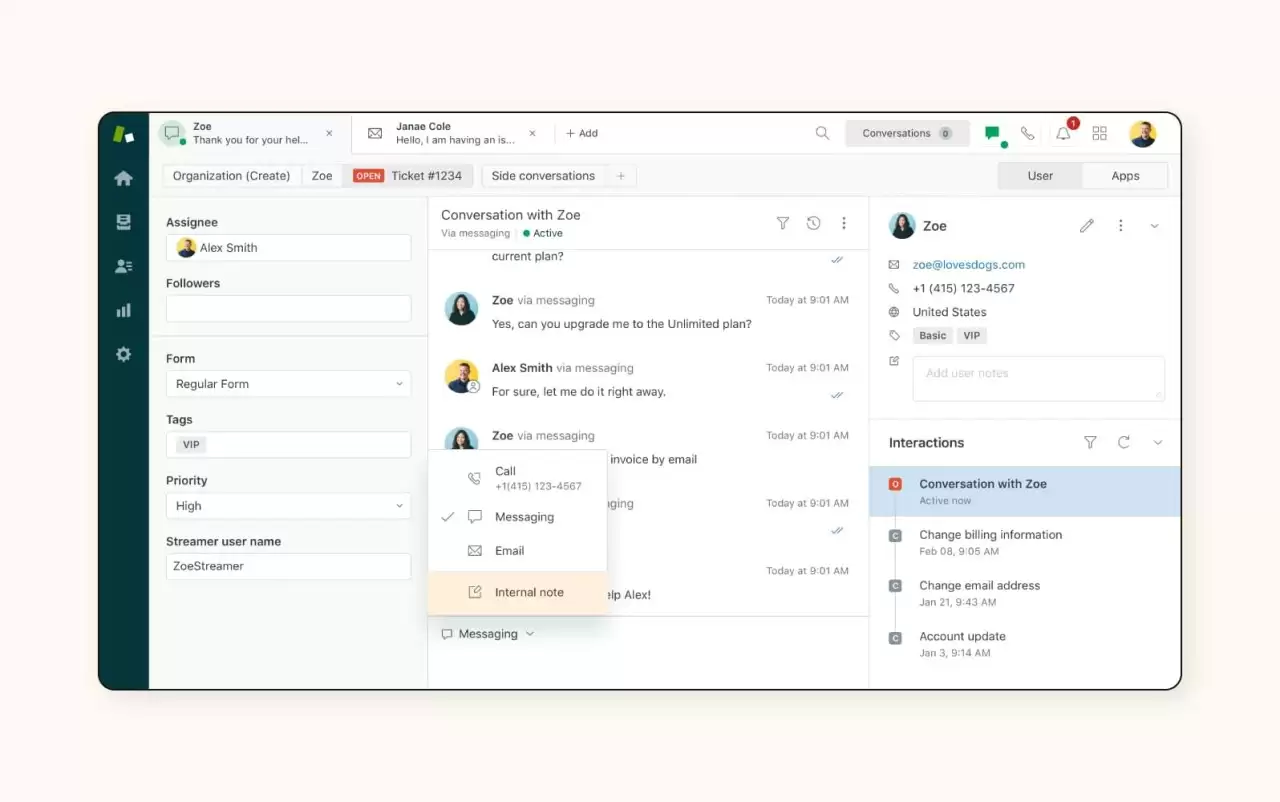Open search with the magnifying glass icon
1280x802 pixels.
click(x=822, y=133)
